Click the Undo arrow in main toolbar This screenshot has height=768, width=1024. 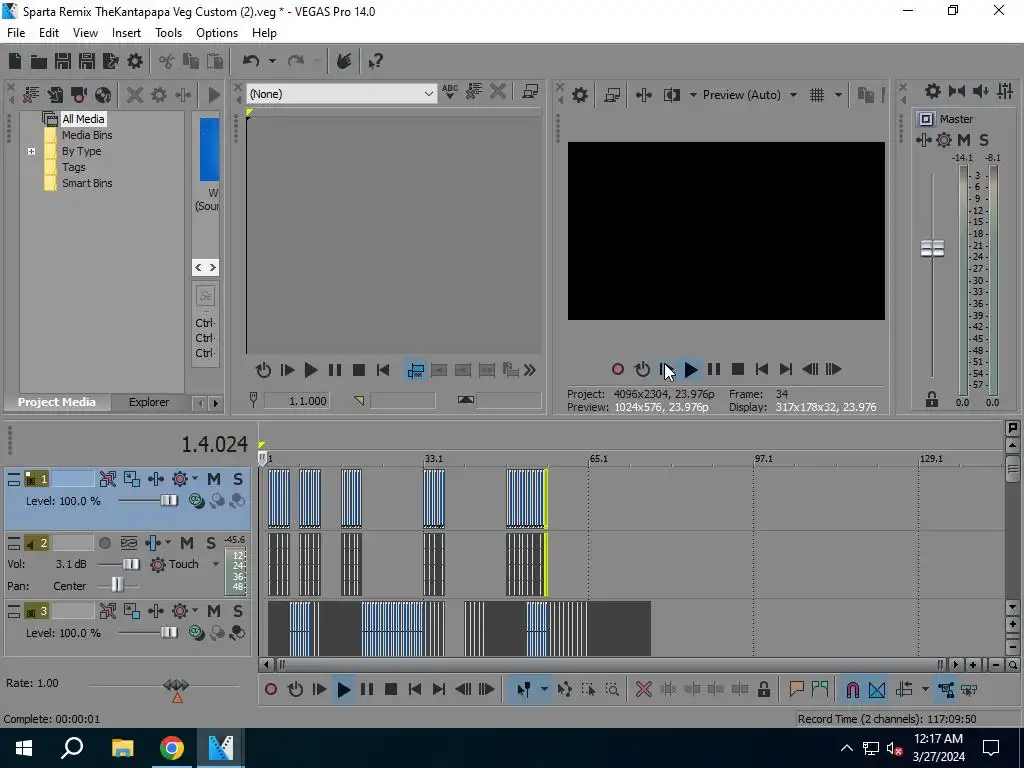pos(251,61)
